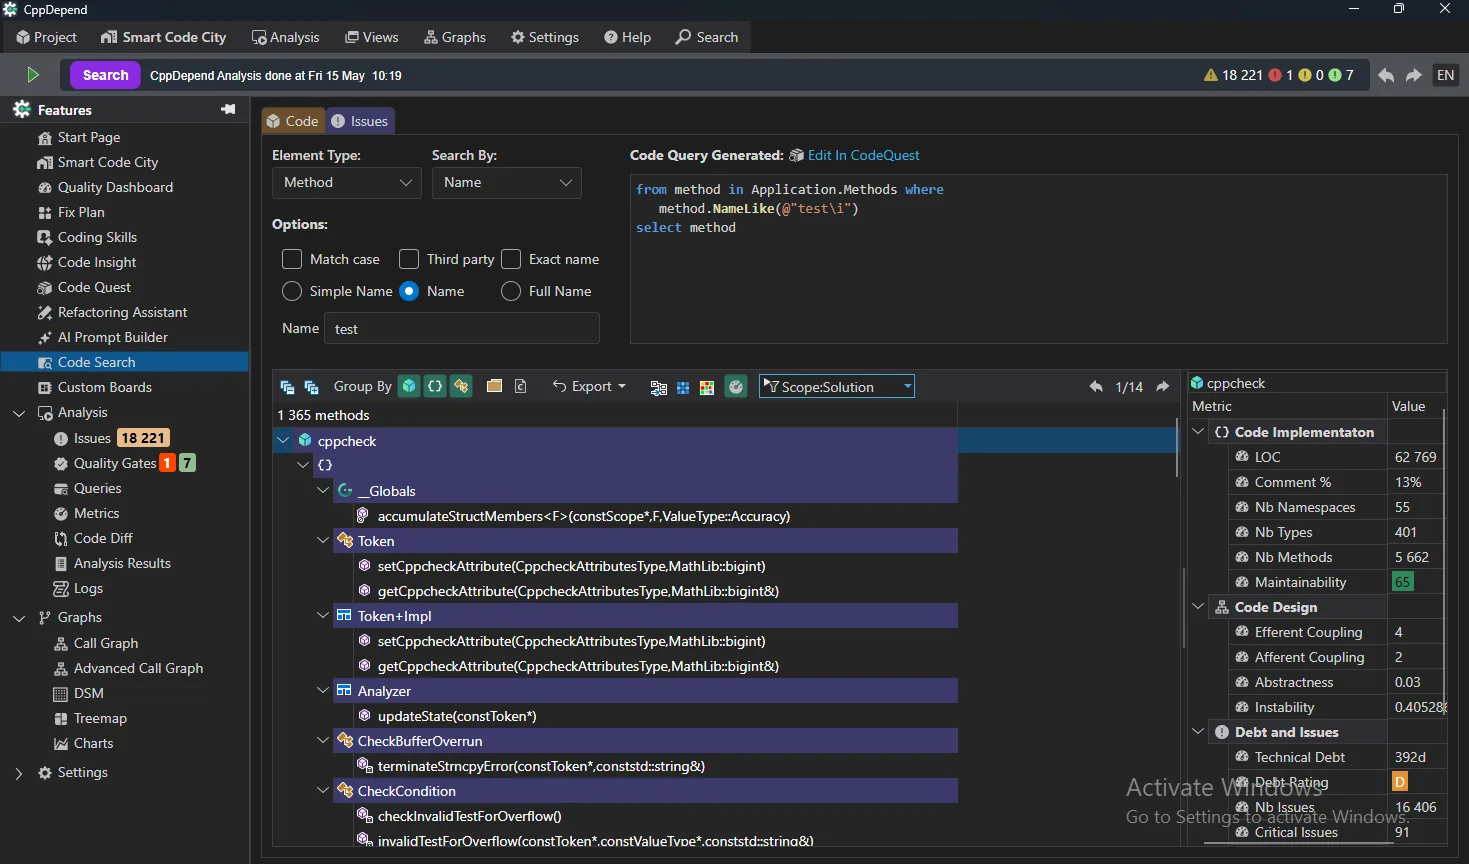Collapse the CheckBufferOverrun group

(x=323, y=740)
